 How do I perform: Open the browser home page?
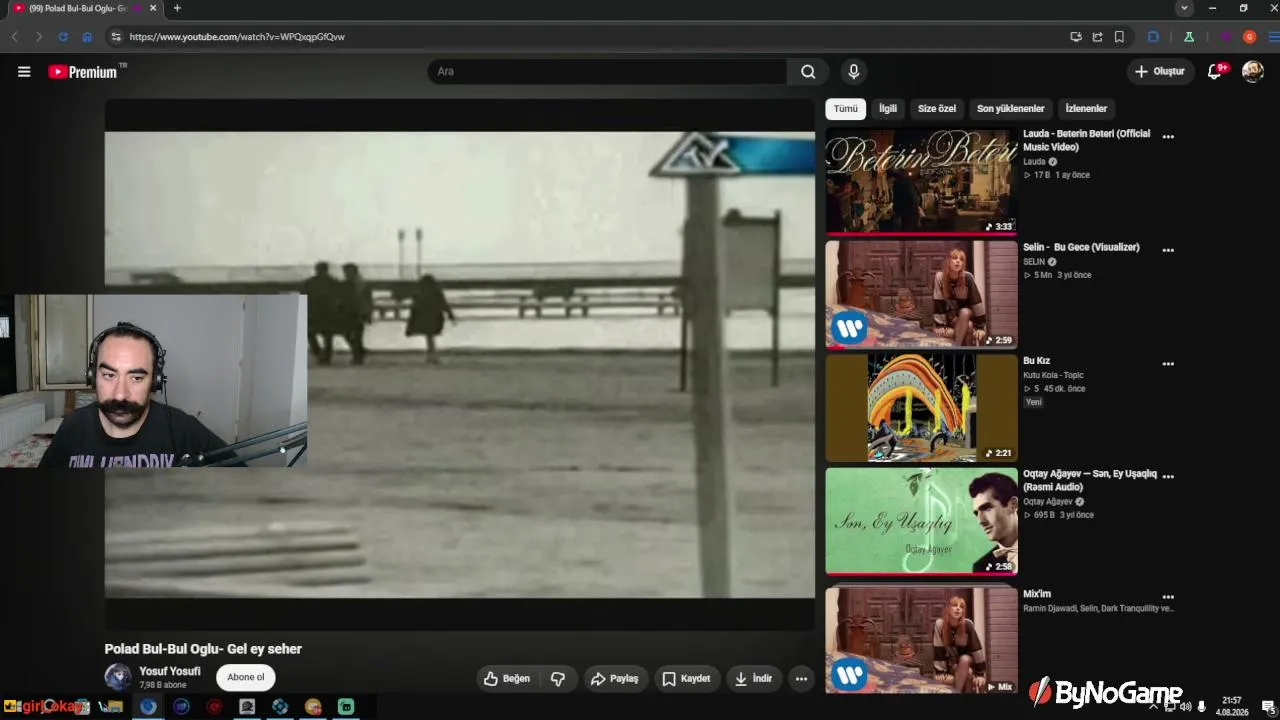[x=87, y=37]
